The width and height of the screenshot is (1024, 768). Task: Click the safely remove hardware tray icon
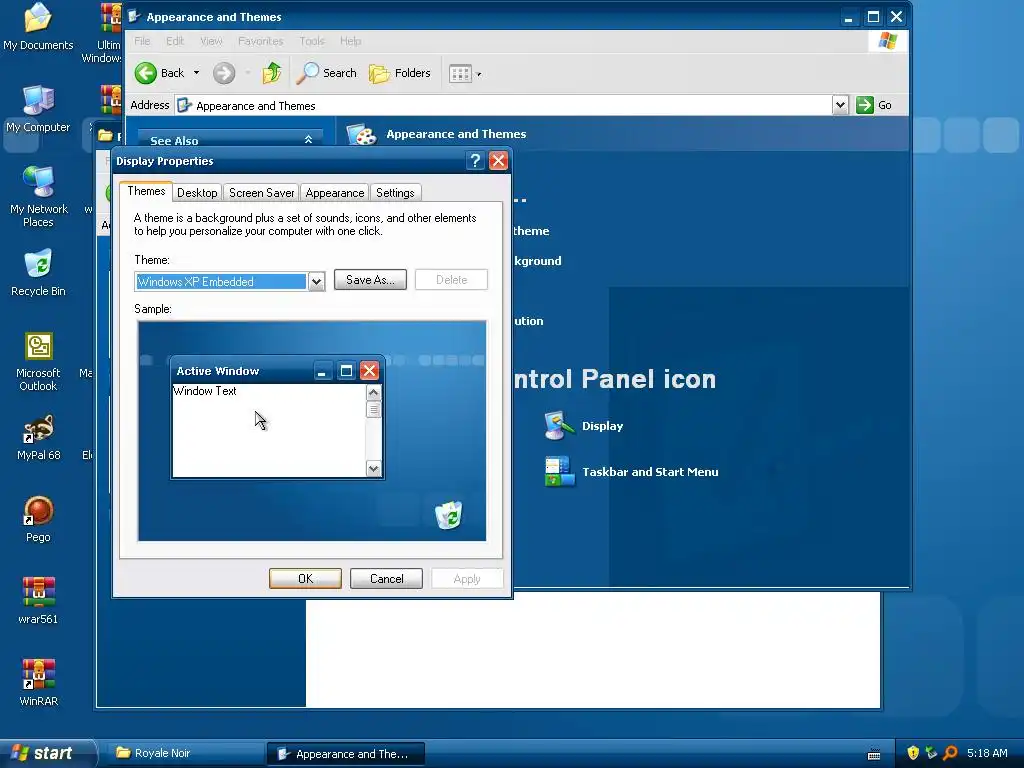pos(931,753)
